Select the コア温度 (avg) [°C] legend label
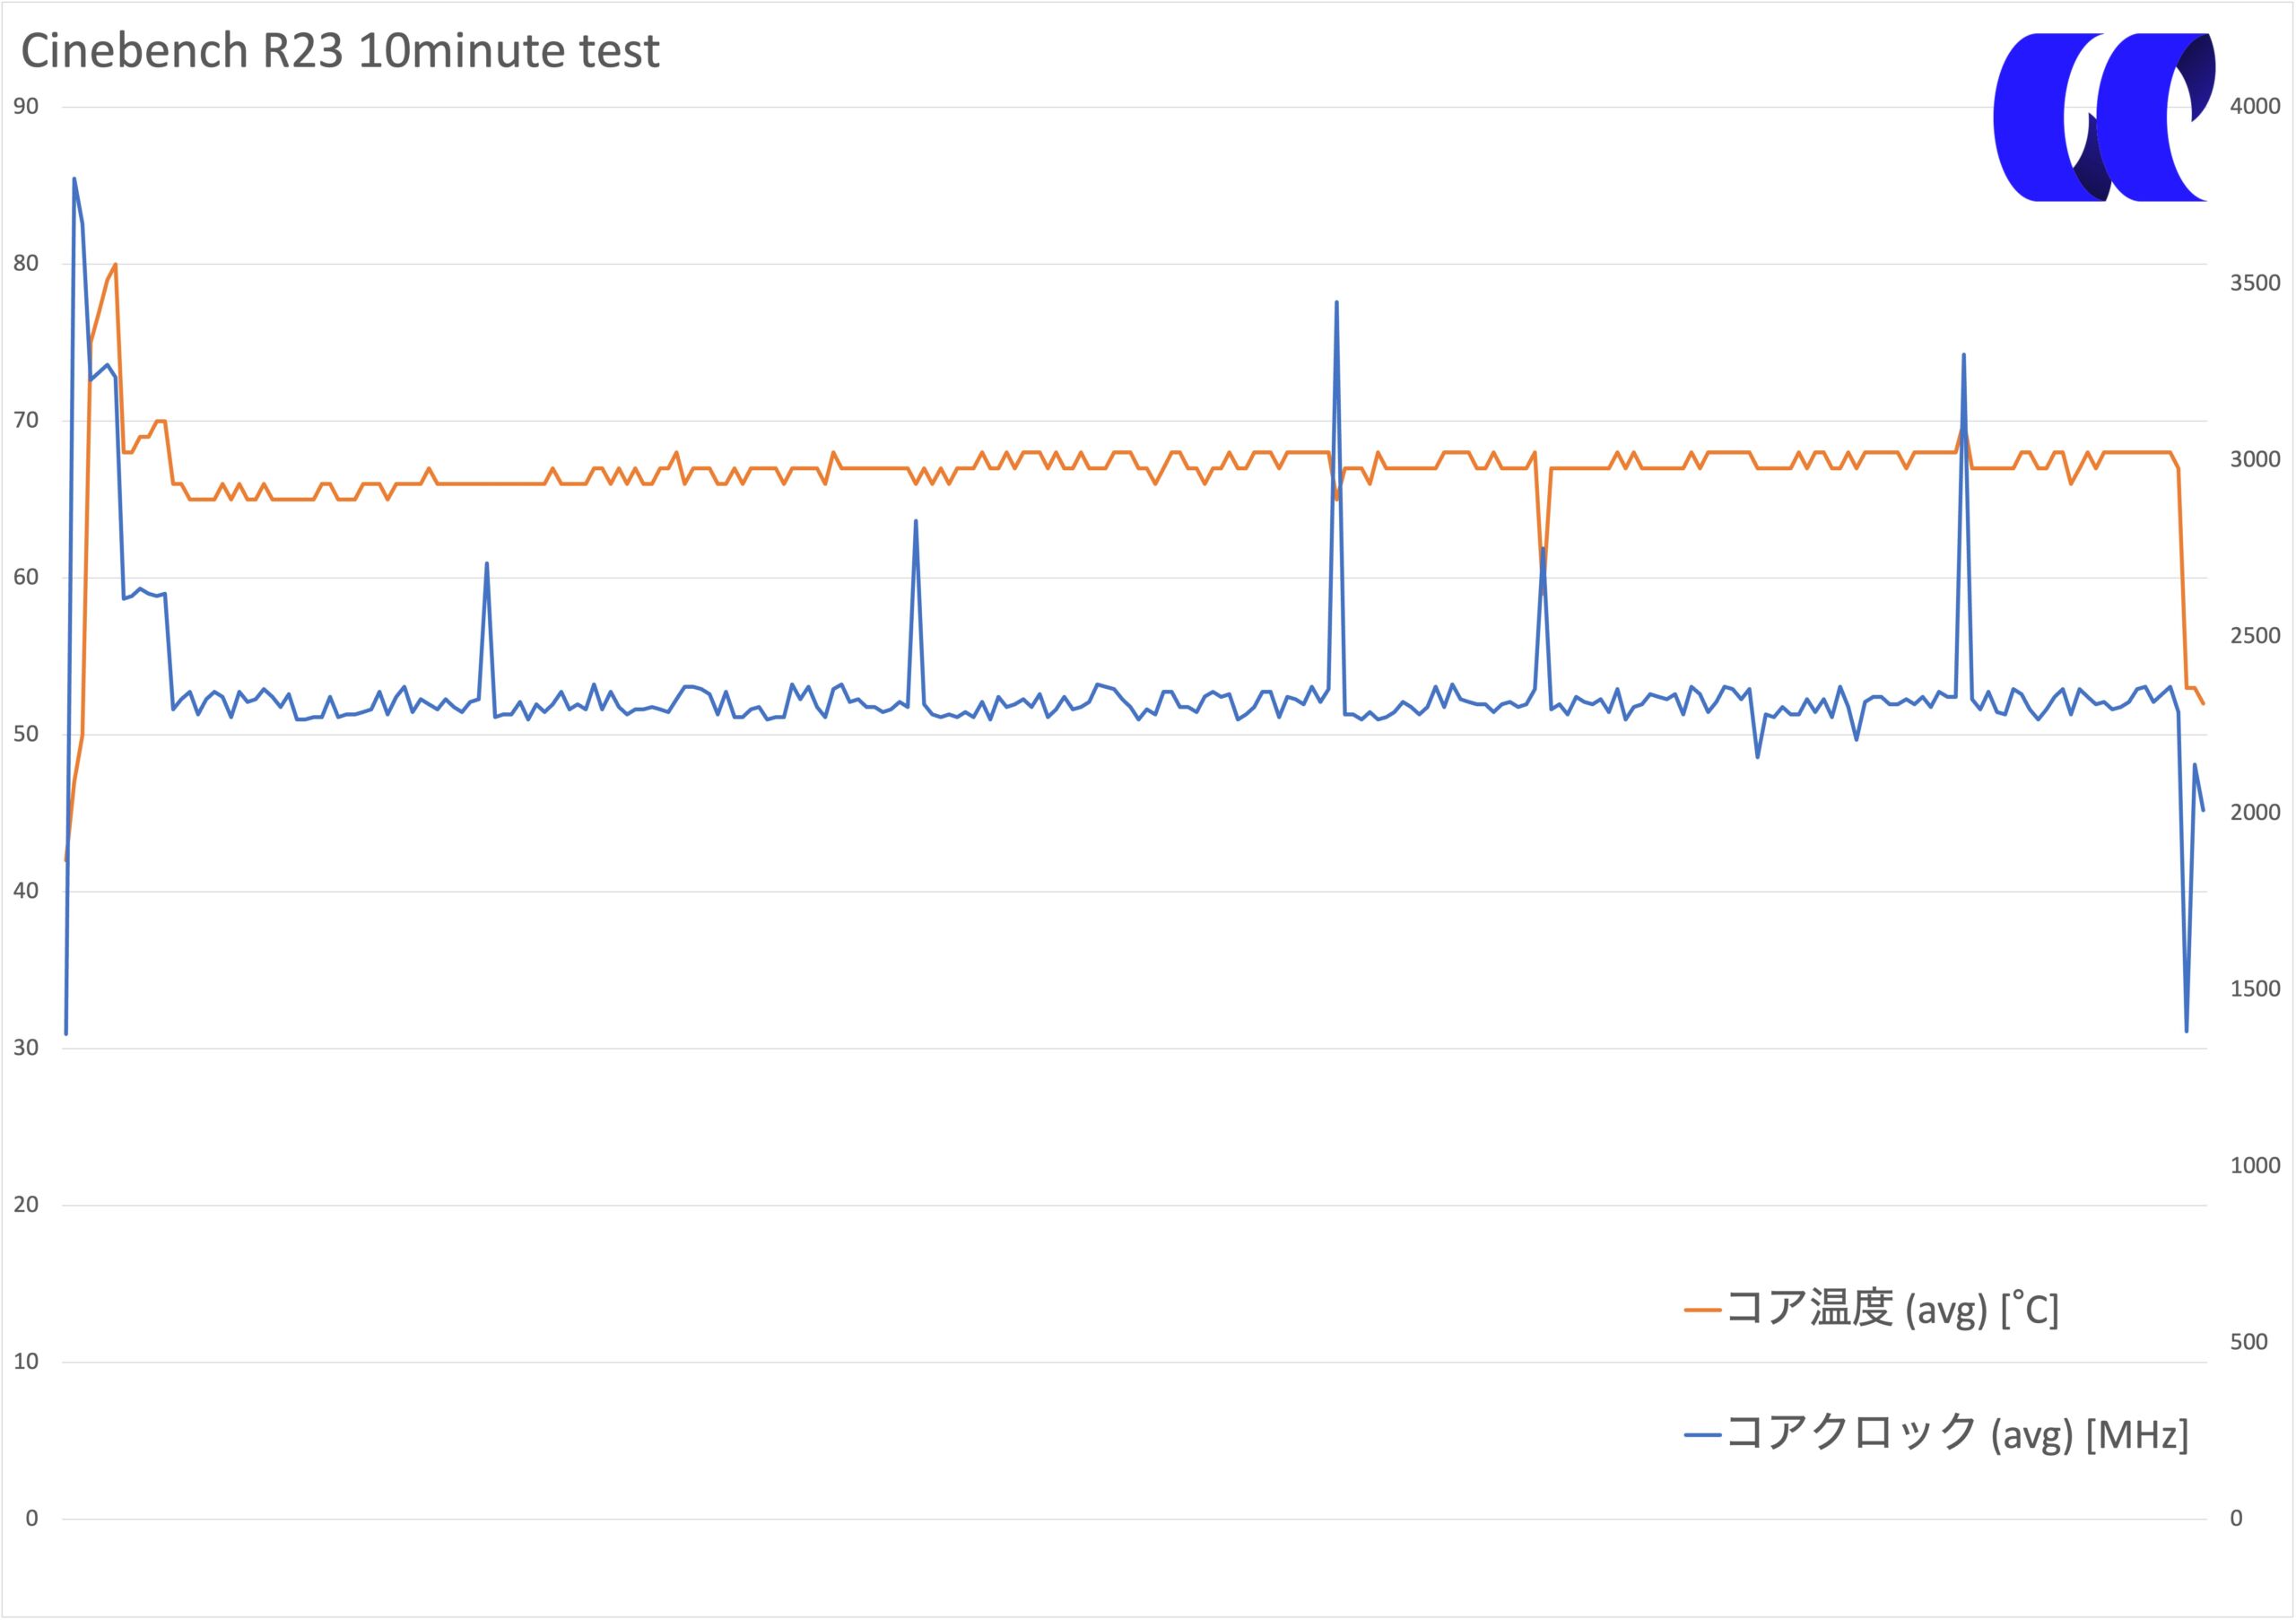The image size is (2296, 1620). coord(1893,1308)
